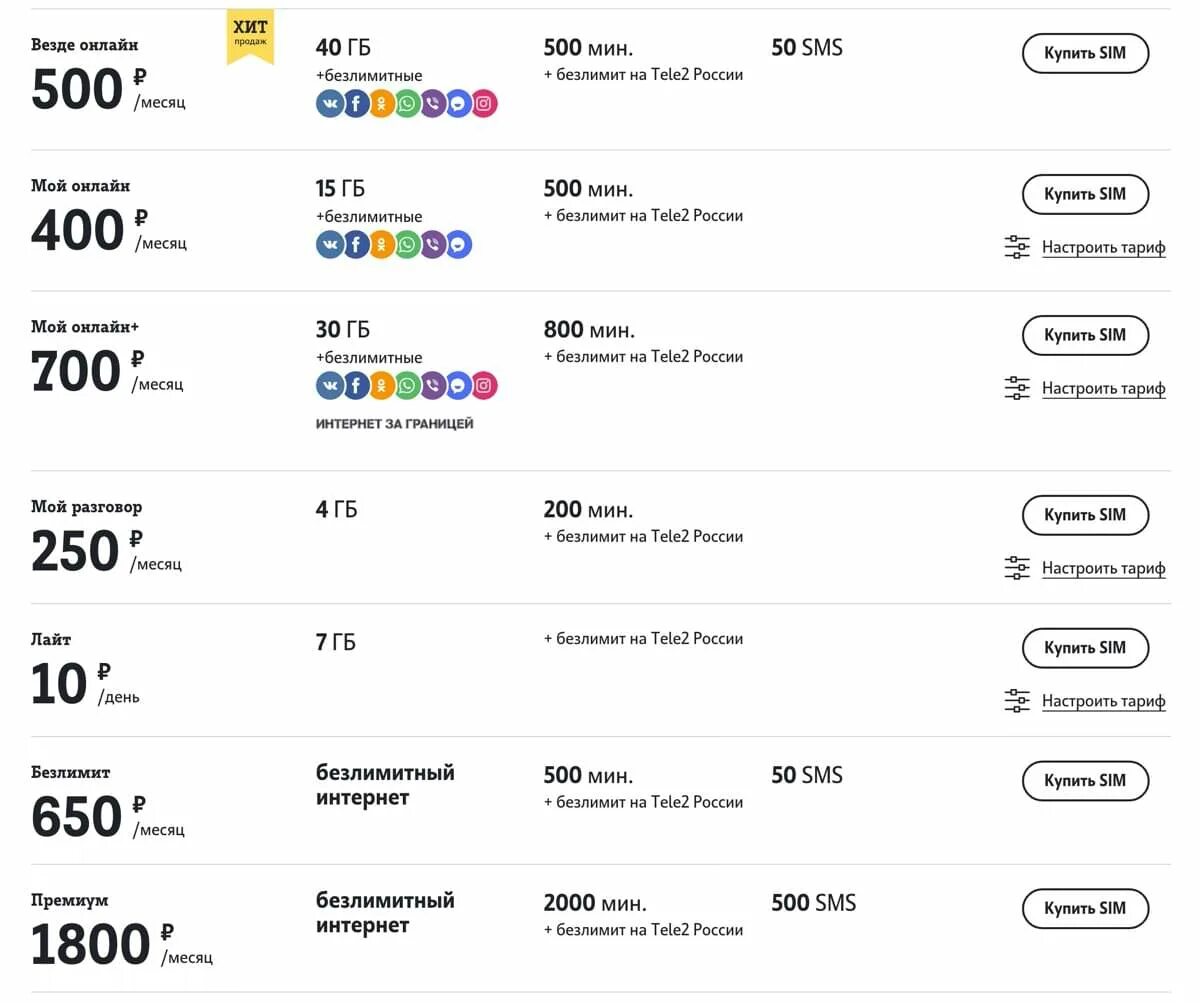Buy SIM for Мой разговор tariff

click(x=1085, y=515)
